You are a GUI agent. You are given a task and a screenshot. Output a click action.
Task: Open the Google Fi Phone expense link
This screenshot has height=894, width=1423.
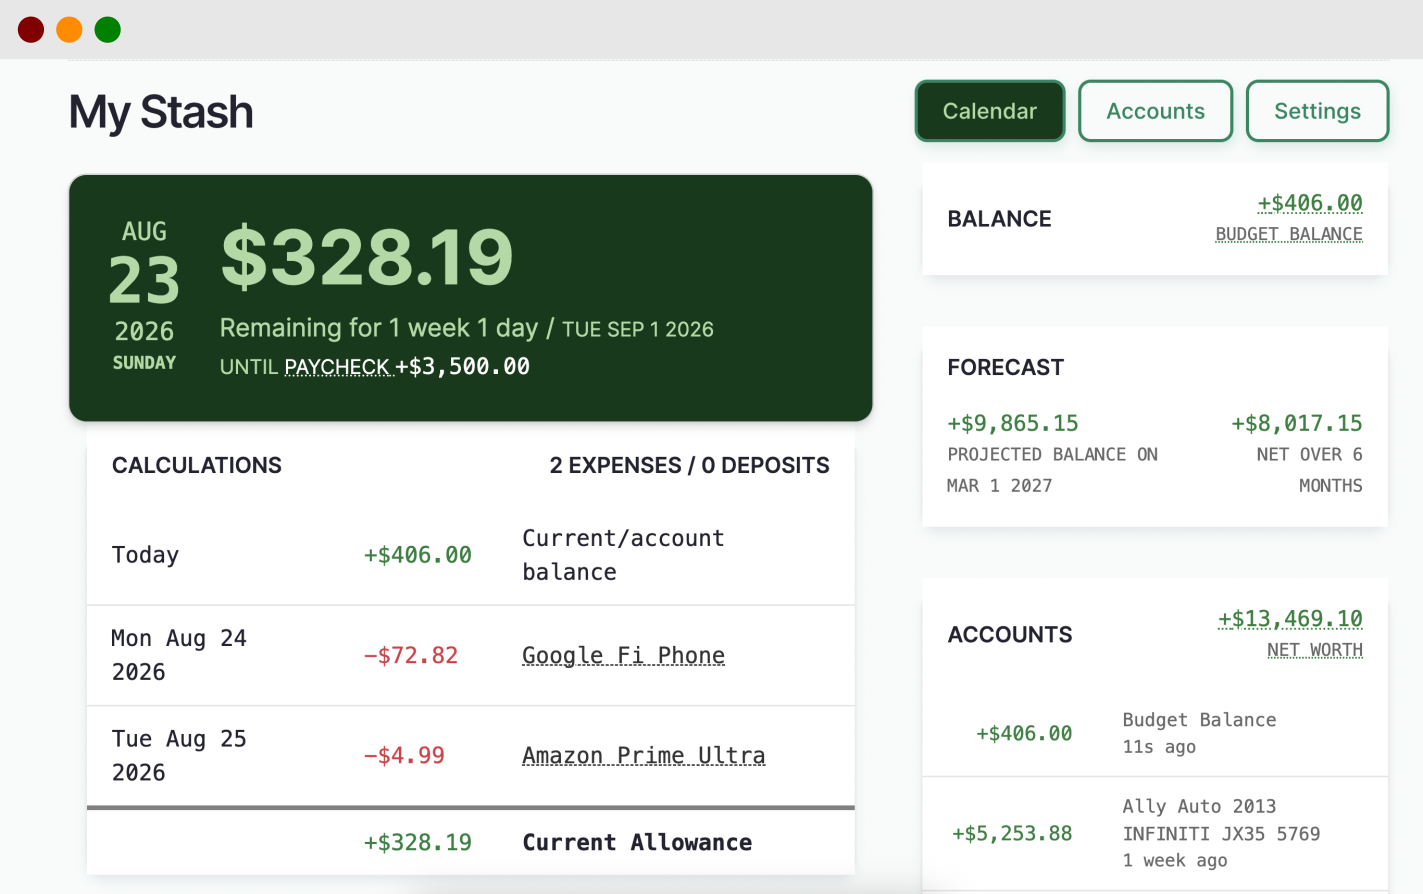tap(623, 655)
